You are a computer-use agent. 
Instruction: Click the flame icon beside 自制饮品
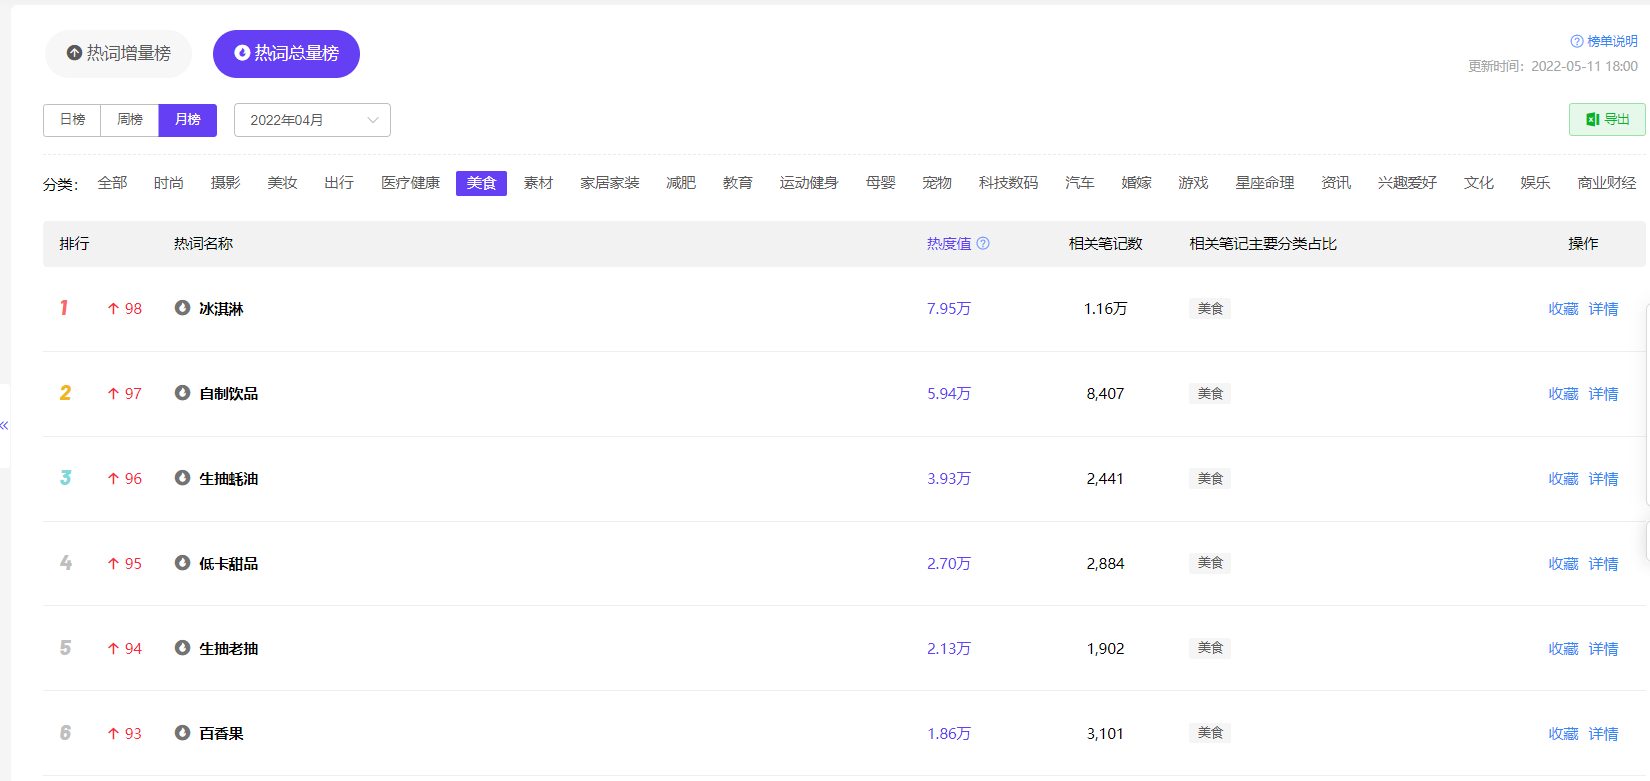pos(182,393)
